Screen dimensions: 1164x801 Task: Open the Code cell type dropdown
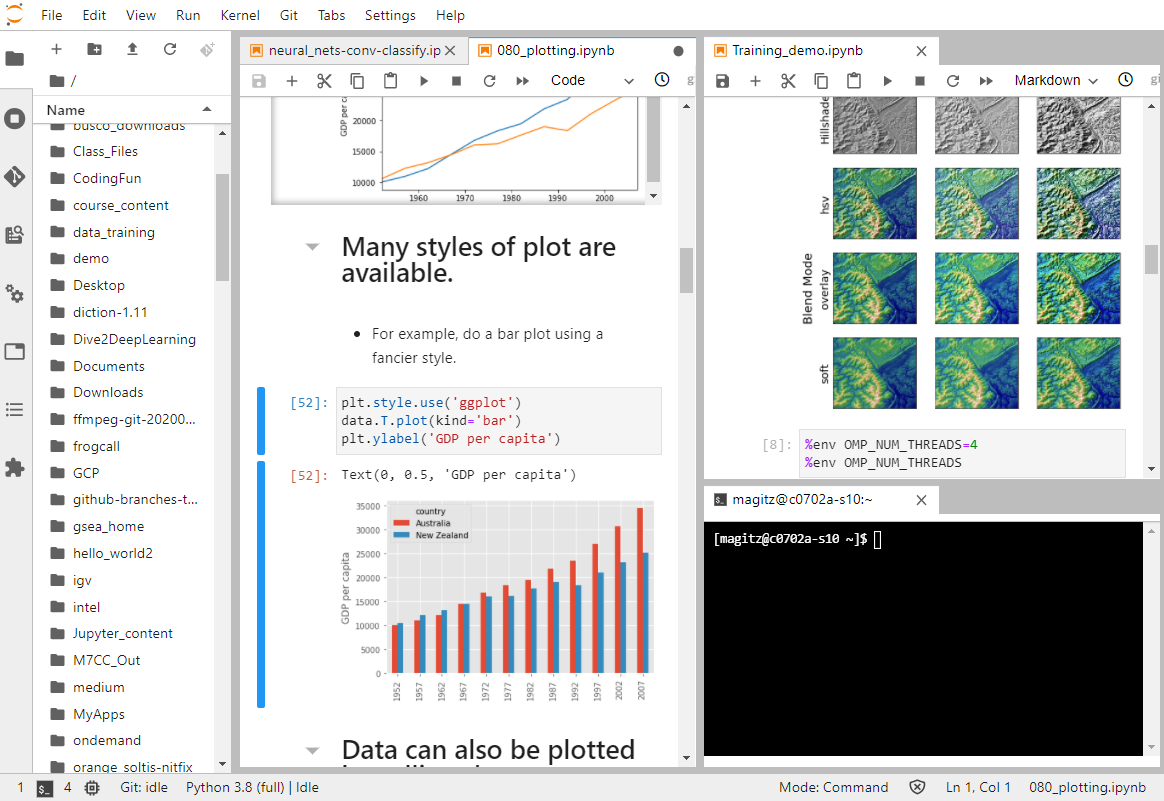pos(592,81)
